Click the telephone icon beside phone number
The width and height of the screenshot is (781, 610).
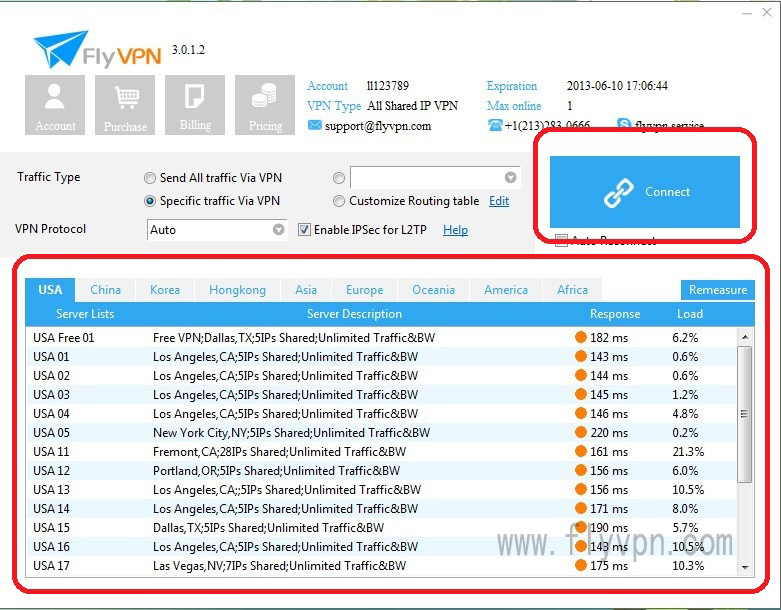[495, 124]
